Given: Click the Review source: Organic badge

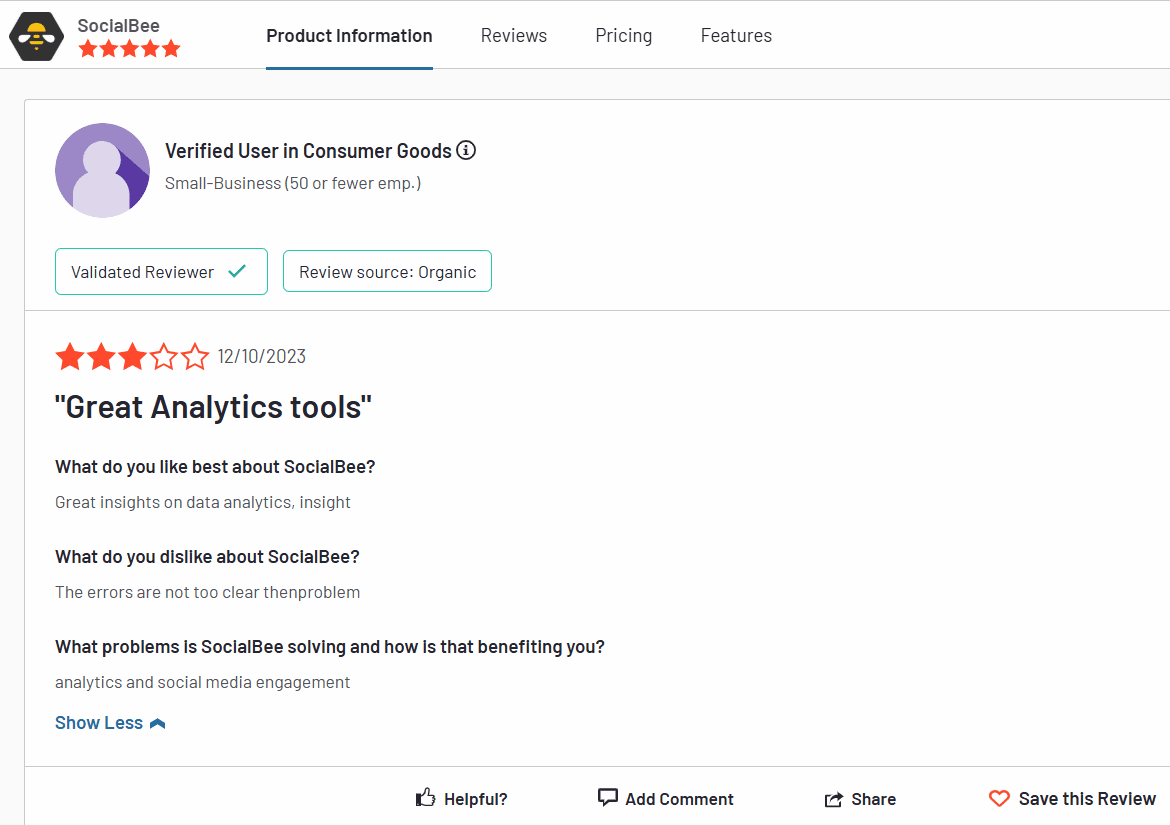Looking at the screenshot, I should coord(387,272).
